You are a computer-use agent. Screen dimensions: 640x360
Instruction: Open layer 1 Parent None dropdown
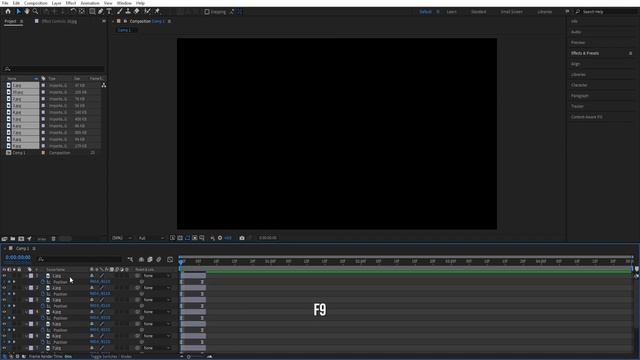156,276
